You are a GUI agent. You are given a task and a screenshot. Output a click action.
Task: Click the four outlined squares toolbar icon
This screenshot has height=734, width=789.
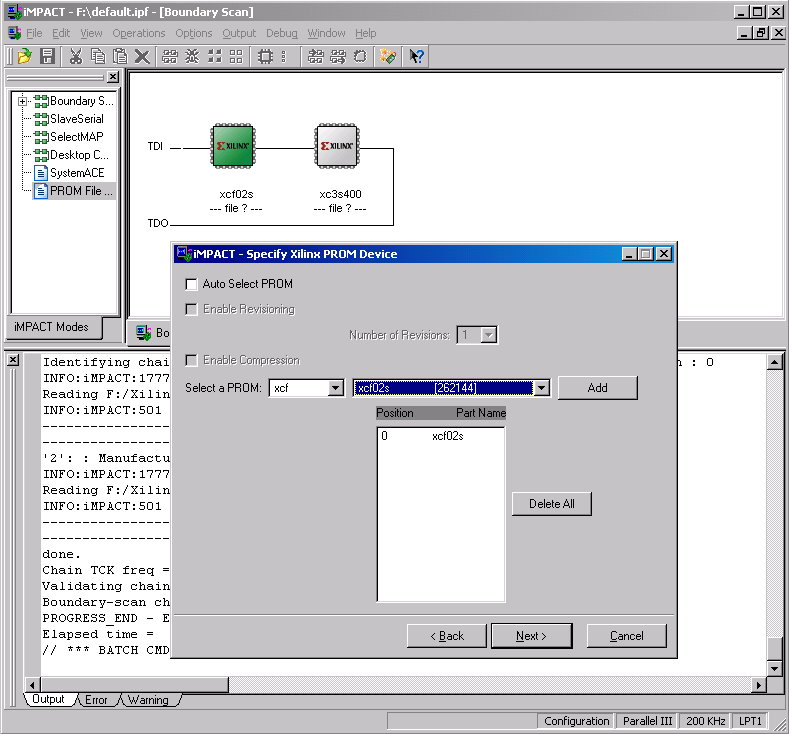tap(236, 56)
